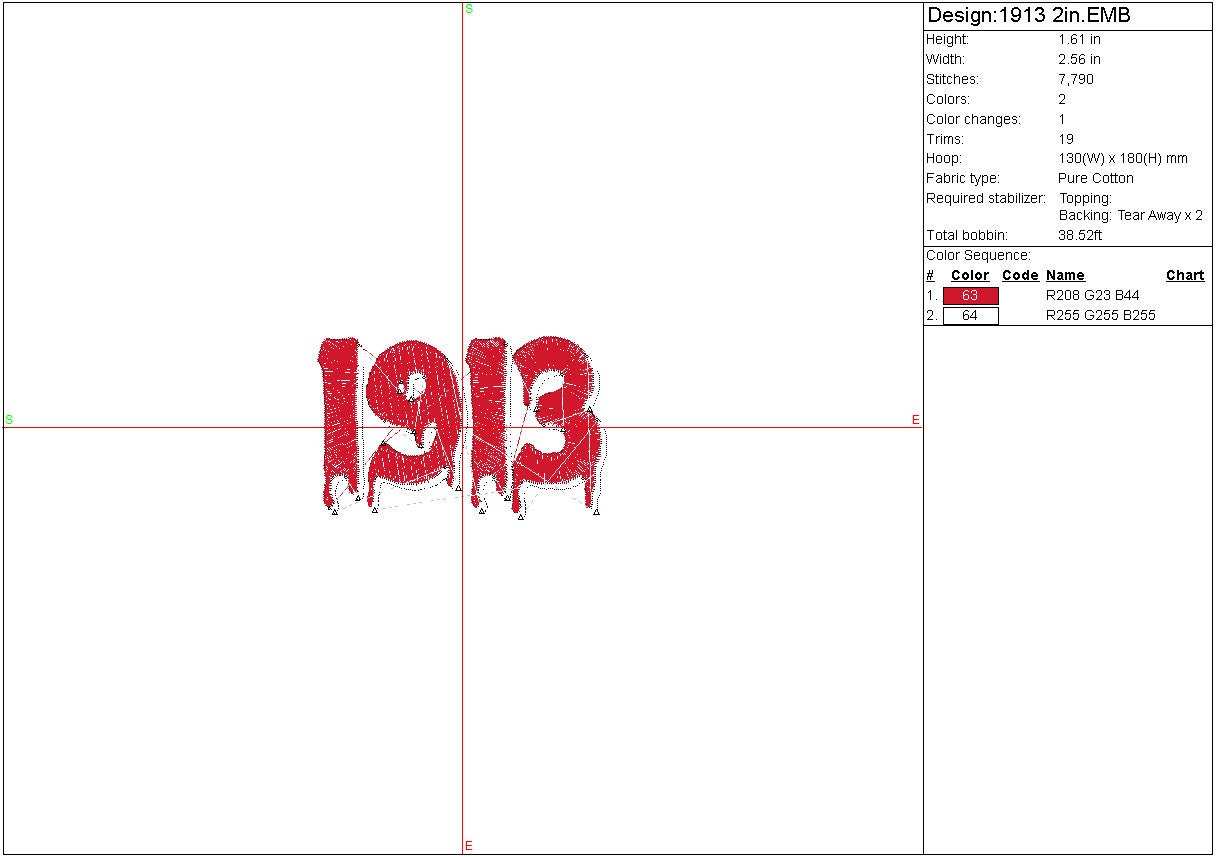The height and width of the screenshot is (857, 1216).
Task: Click the Stitches value 7,790
Action: (x=1076, y=80)
